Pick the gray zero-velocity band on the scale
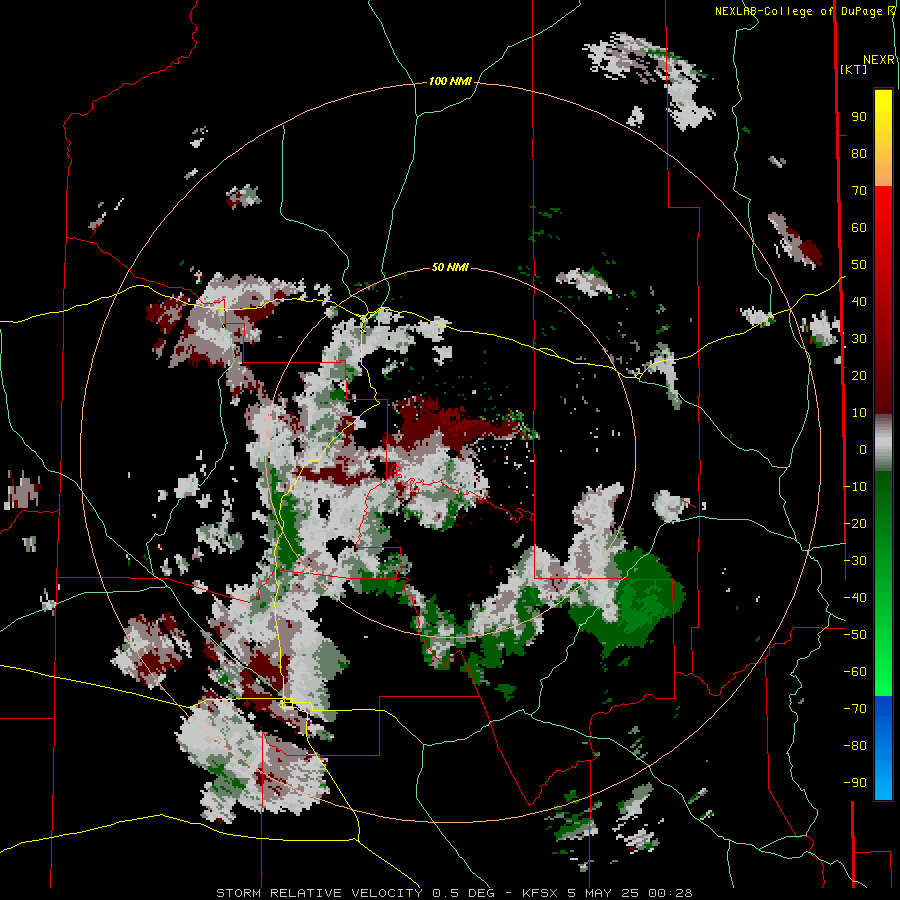This screenshot has height=900, width=900. [x=883, y=443]
